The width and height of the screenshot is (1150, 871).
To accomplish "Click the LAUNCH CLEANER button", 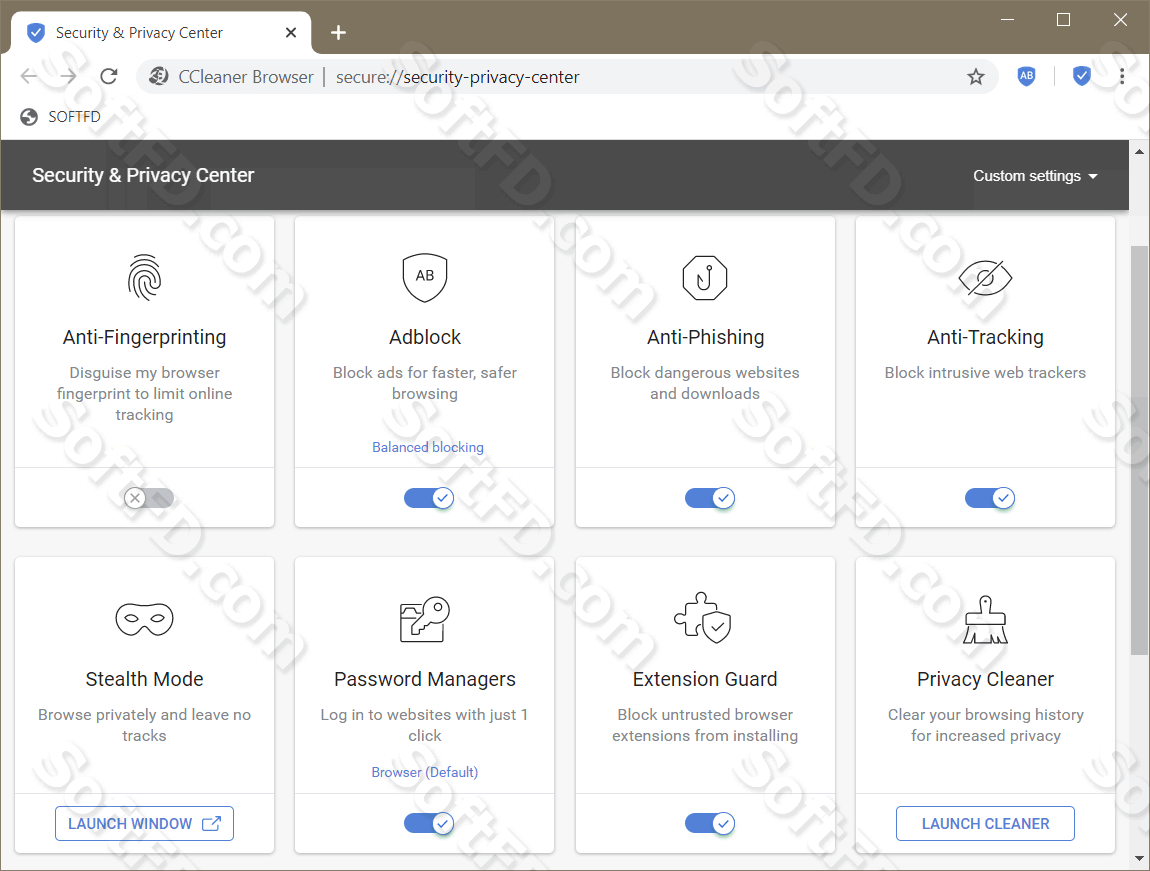I will click(x=985, y=823).
